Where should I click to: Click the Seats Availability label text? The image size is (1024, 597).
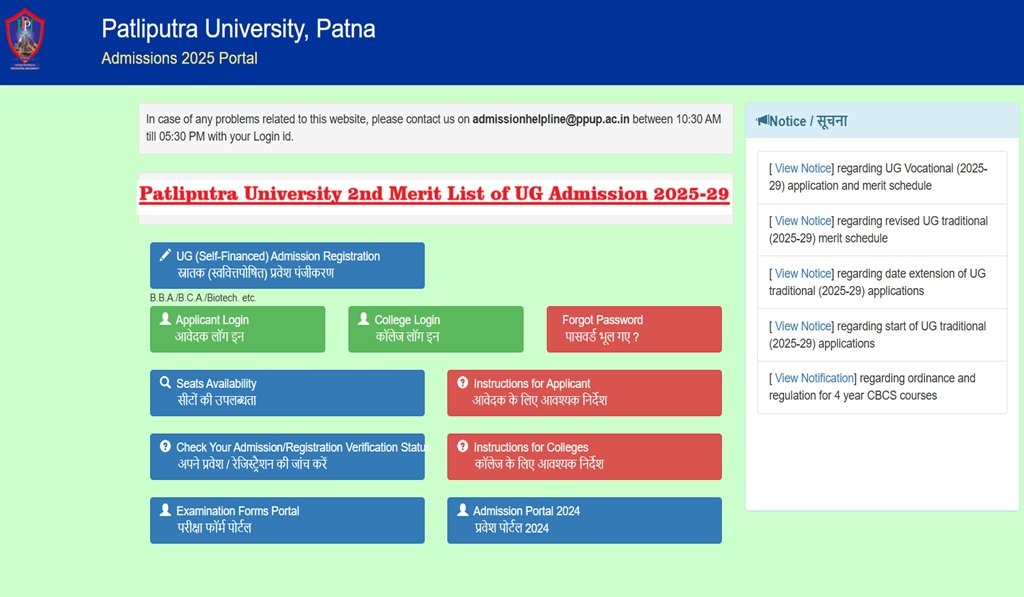(216, 383)
